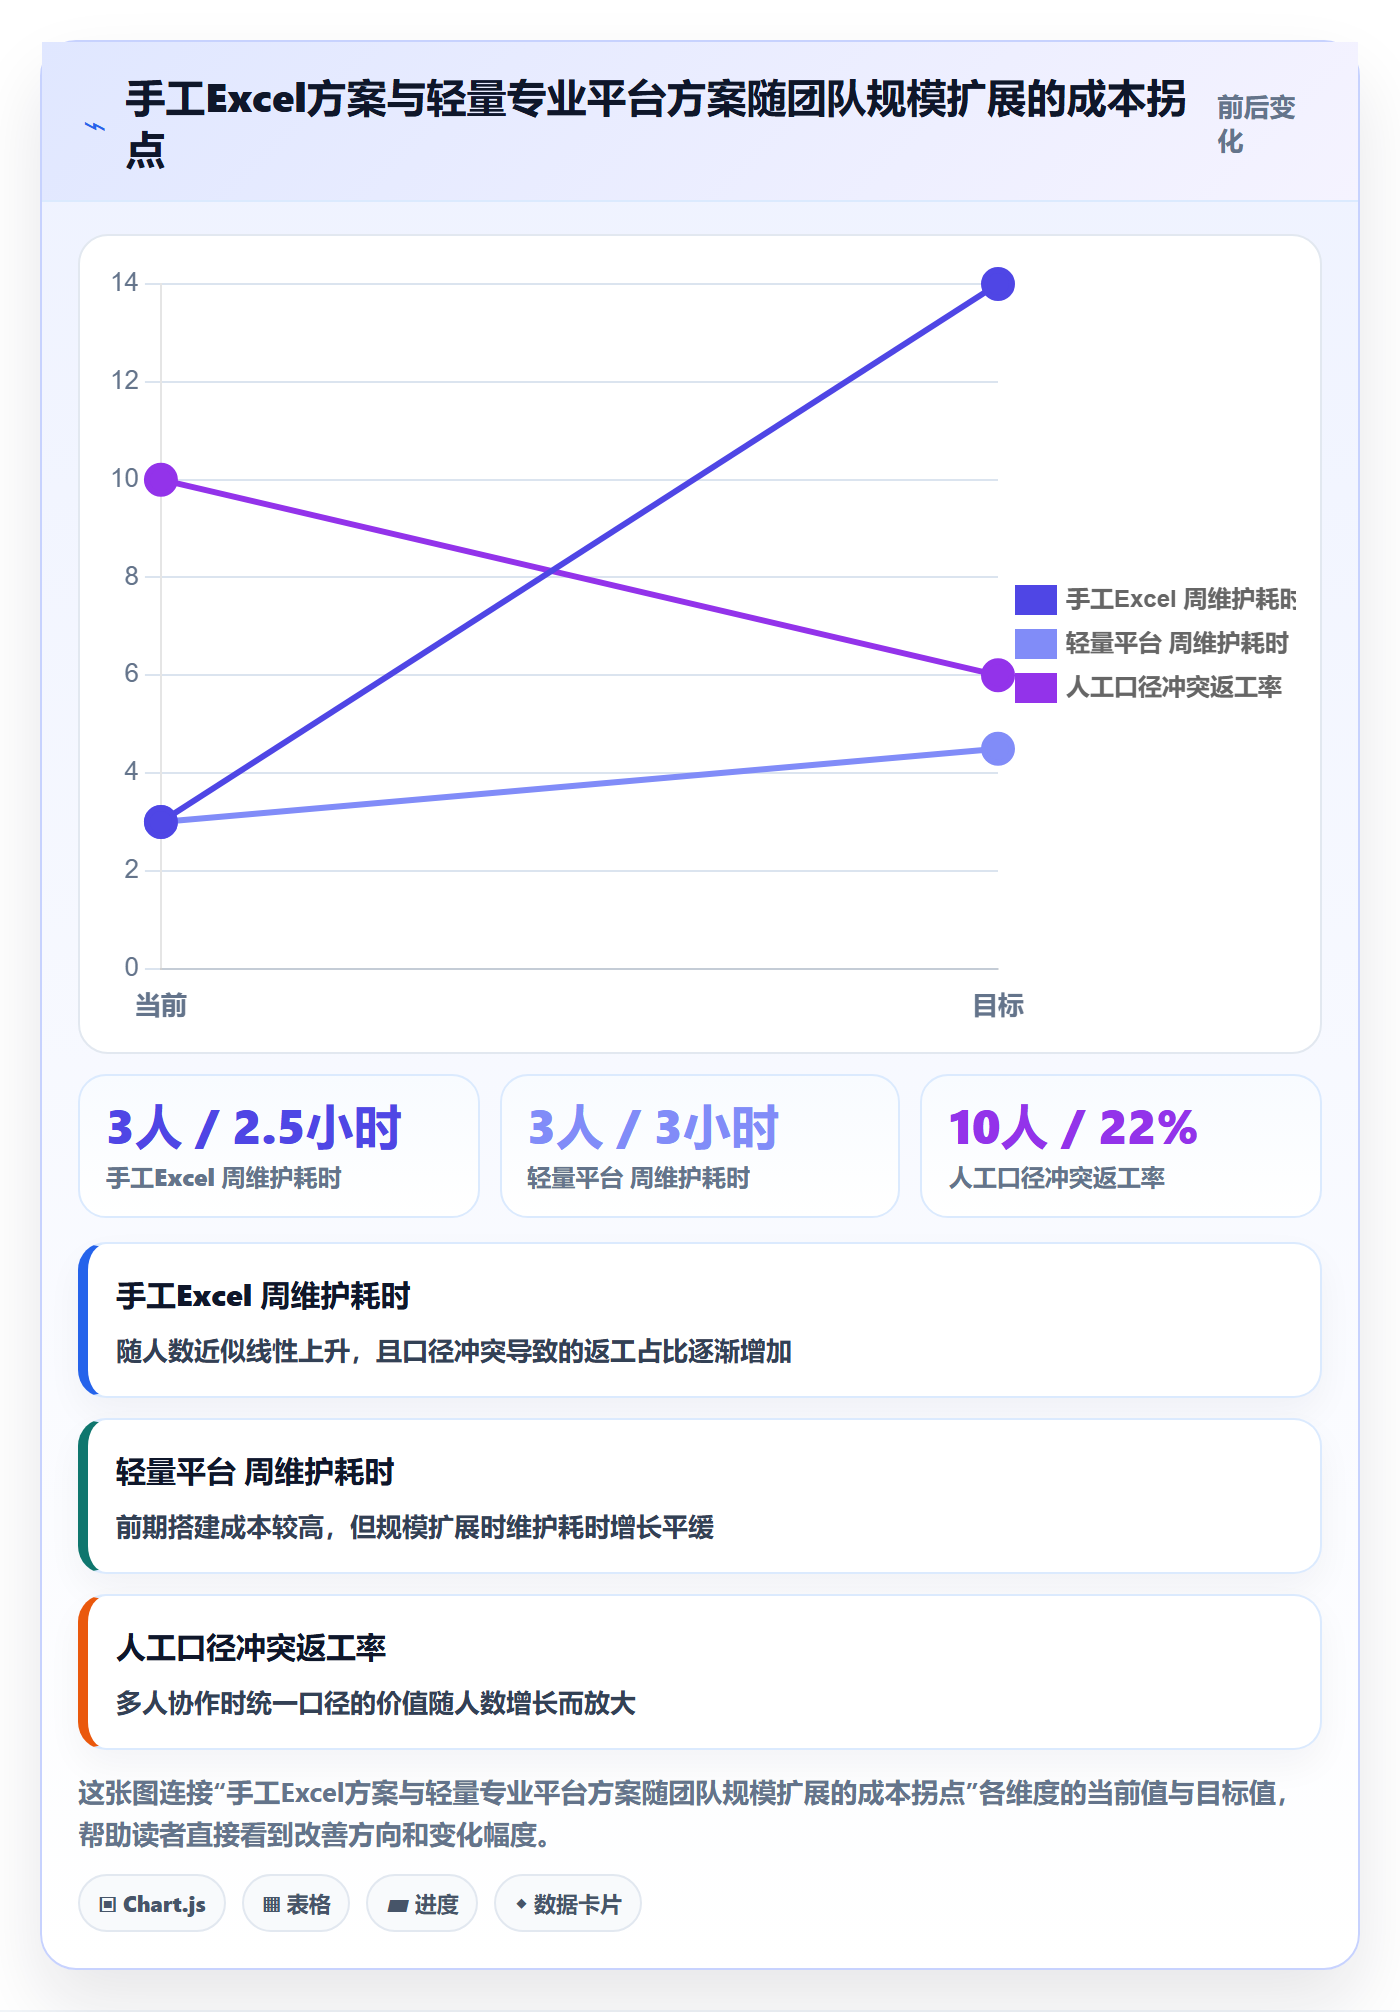
Task: Click the y-axis label 10
Action: 125,478
